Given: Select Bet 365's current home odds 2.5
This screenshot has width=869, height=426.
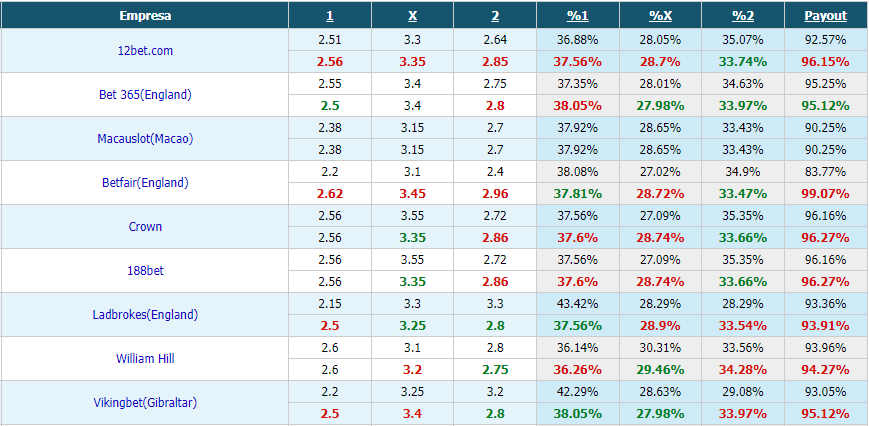Looking at the screenshot, I should (x=330, y=105).
